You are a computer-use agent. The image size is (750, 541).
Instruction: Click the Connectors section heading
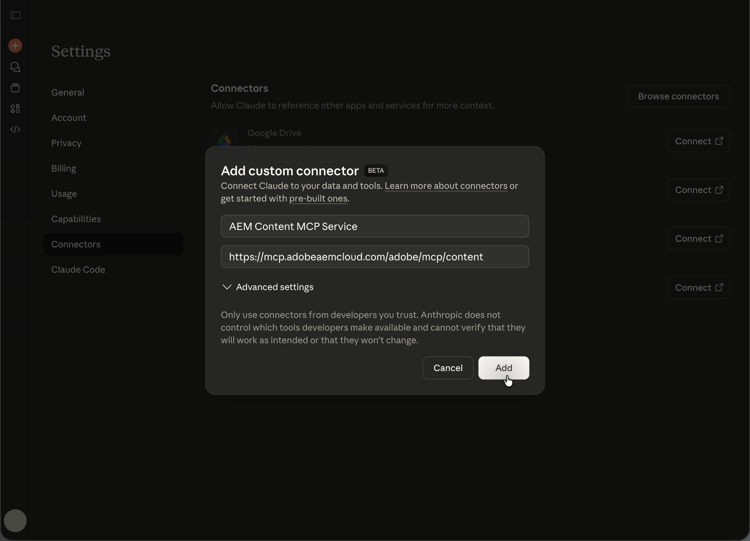[239, 88]
